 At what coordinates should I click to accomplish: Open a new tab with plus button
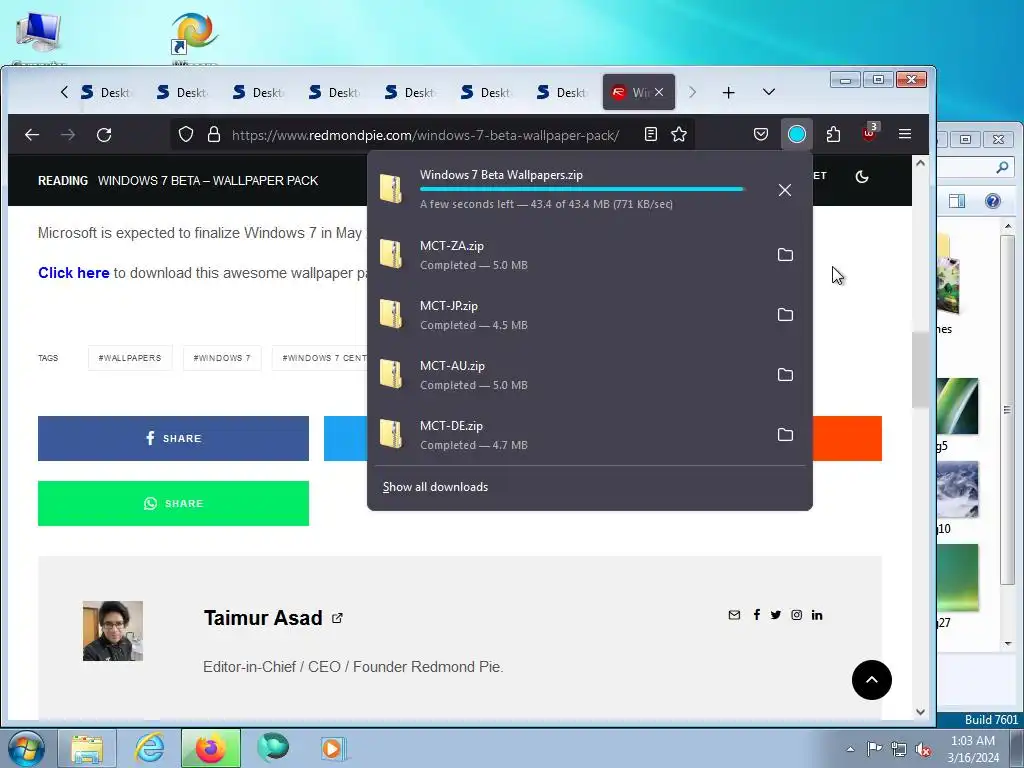729,93
